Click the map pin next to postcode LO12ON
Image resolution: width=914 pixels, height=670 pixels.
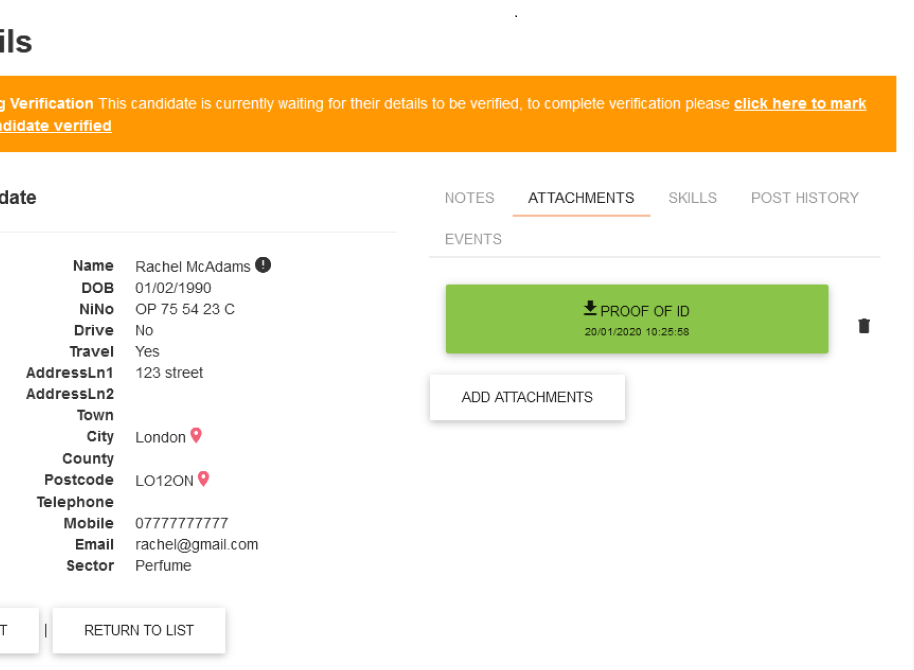(203, 479)
